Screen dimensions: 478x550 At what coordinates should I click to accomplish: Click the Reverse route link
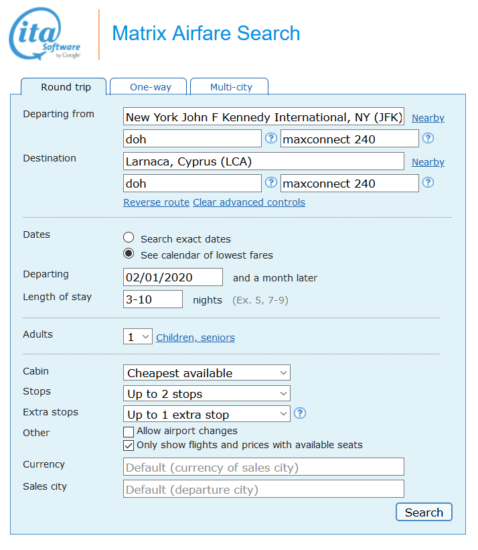(x=156, y=202)
